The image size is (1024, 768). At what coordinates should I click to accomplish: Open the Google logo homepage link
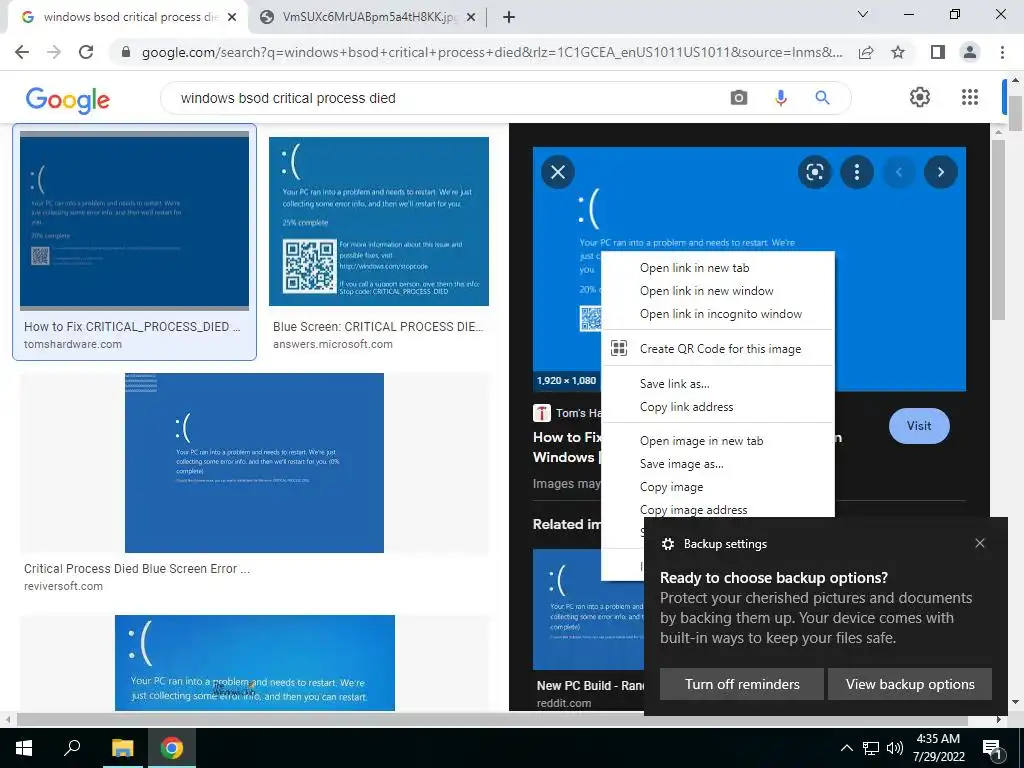67,99
